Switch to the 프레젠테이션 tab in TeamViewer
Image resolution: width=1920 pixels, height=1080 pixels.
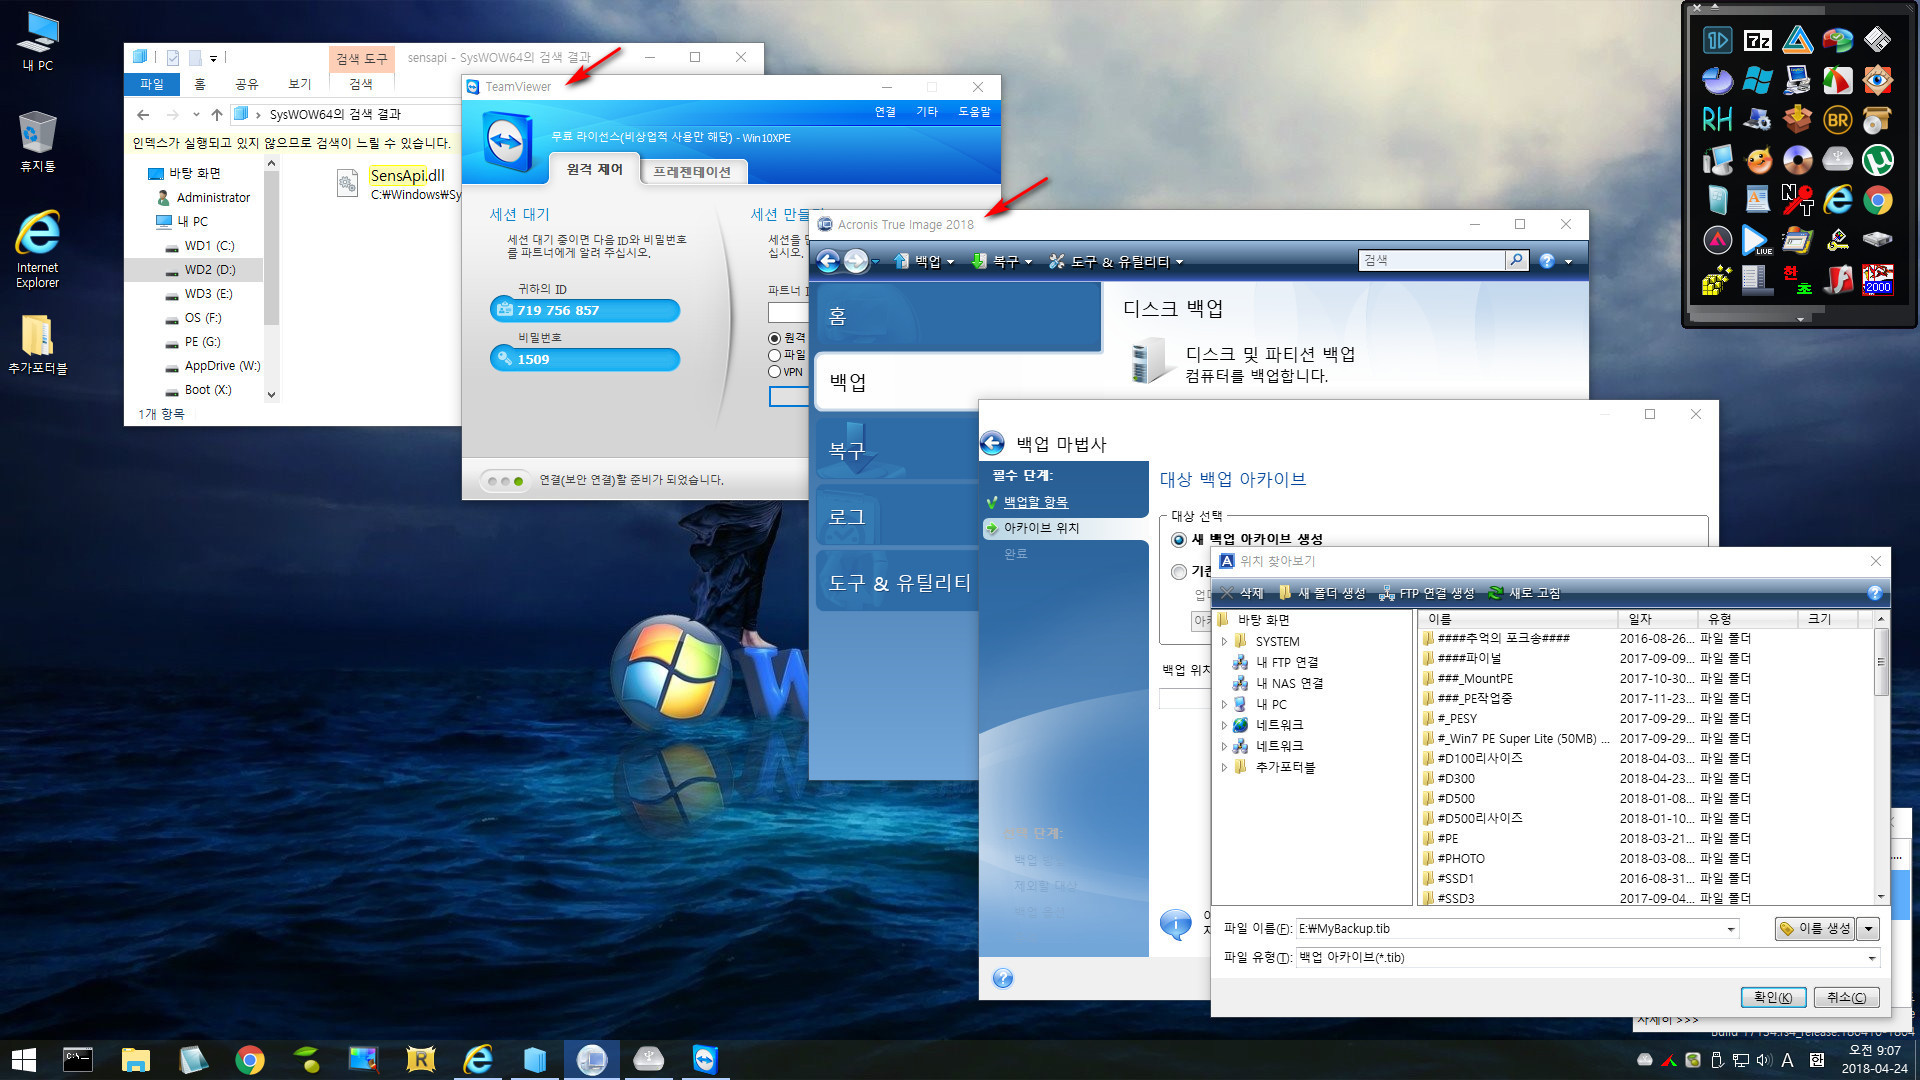(692, 172)
